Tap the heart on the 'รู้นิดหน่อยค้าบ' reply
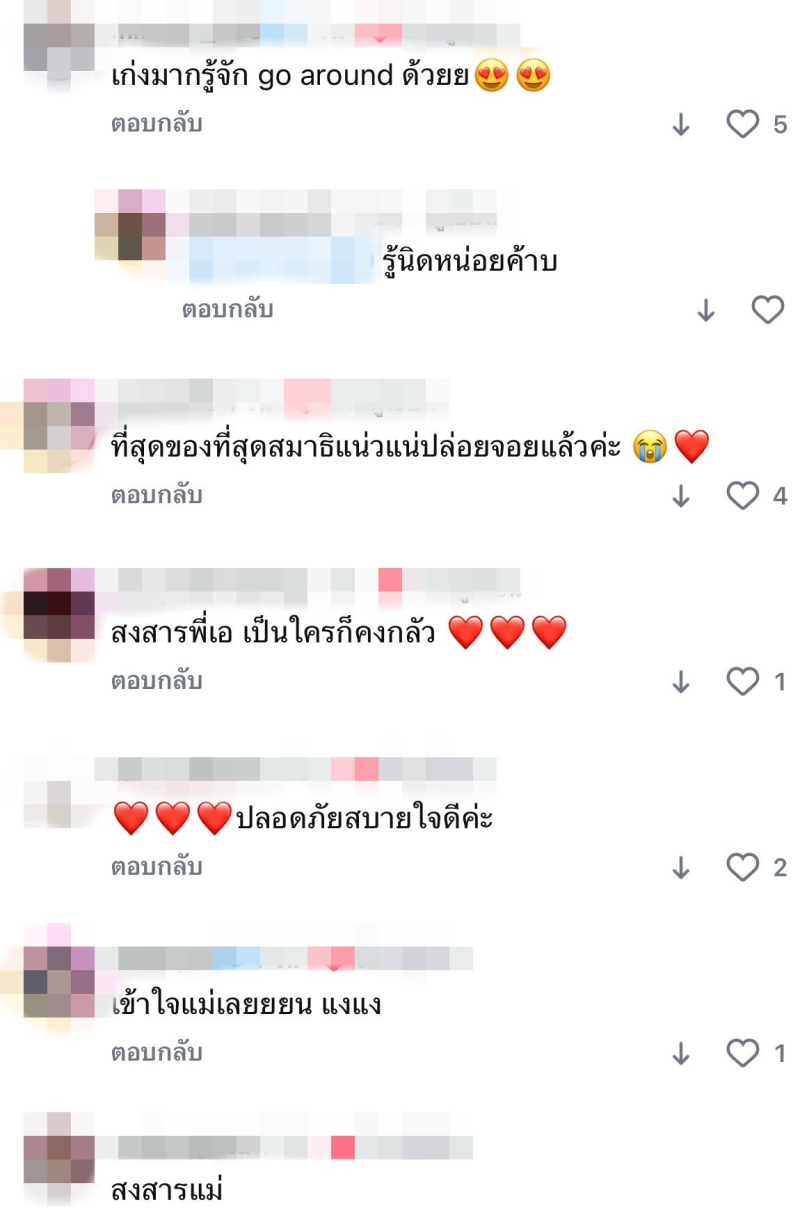800x1211 pixels. [x=767, y=310]
